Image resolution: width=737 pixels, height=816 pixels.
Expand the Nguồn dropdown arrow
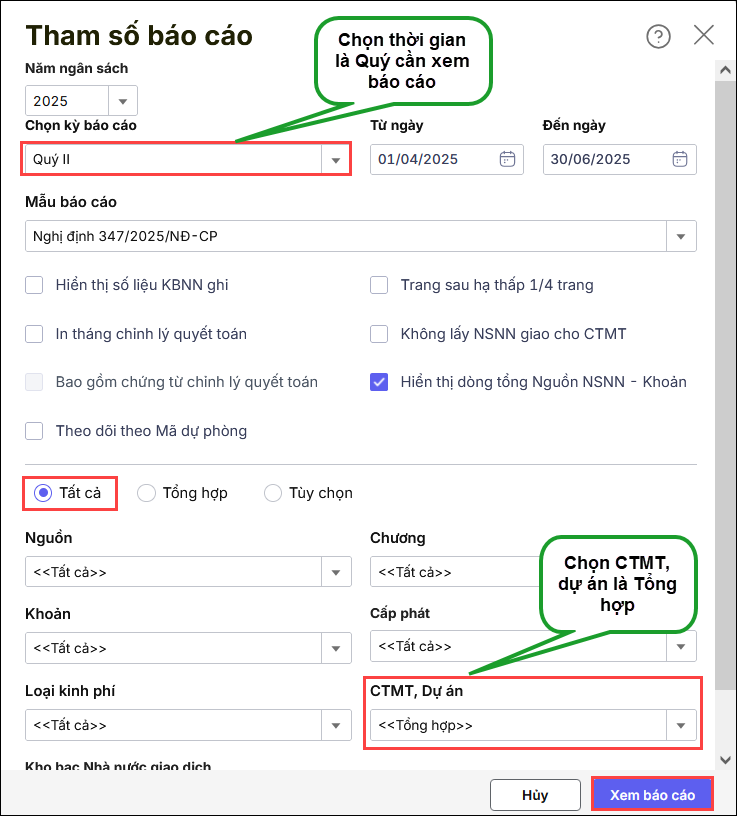coord(335,573)
